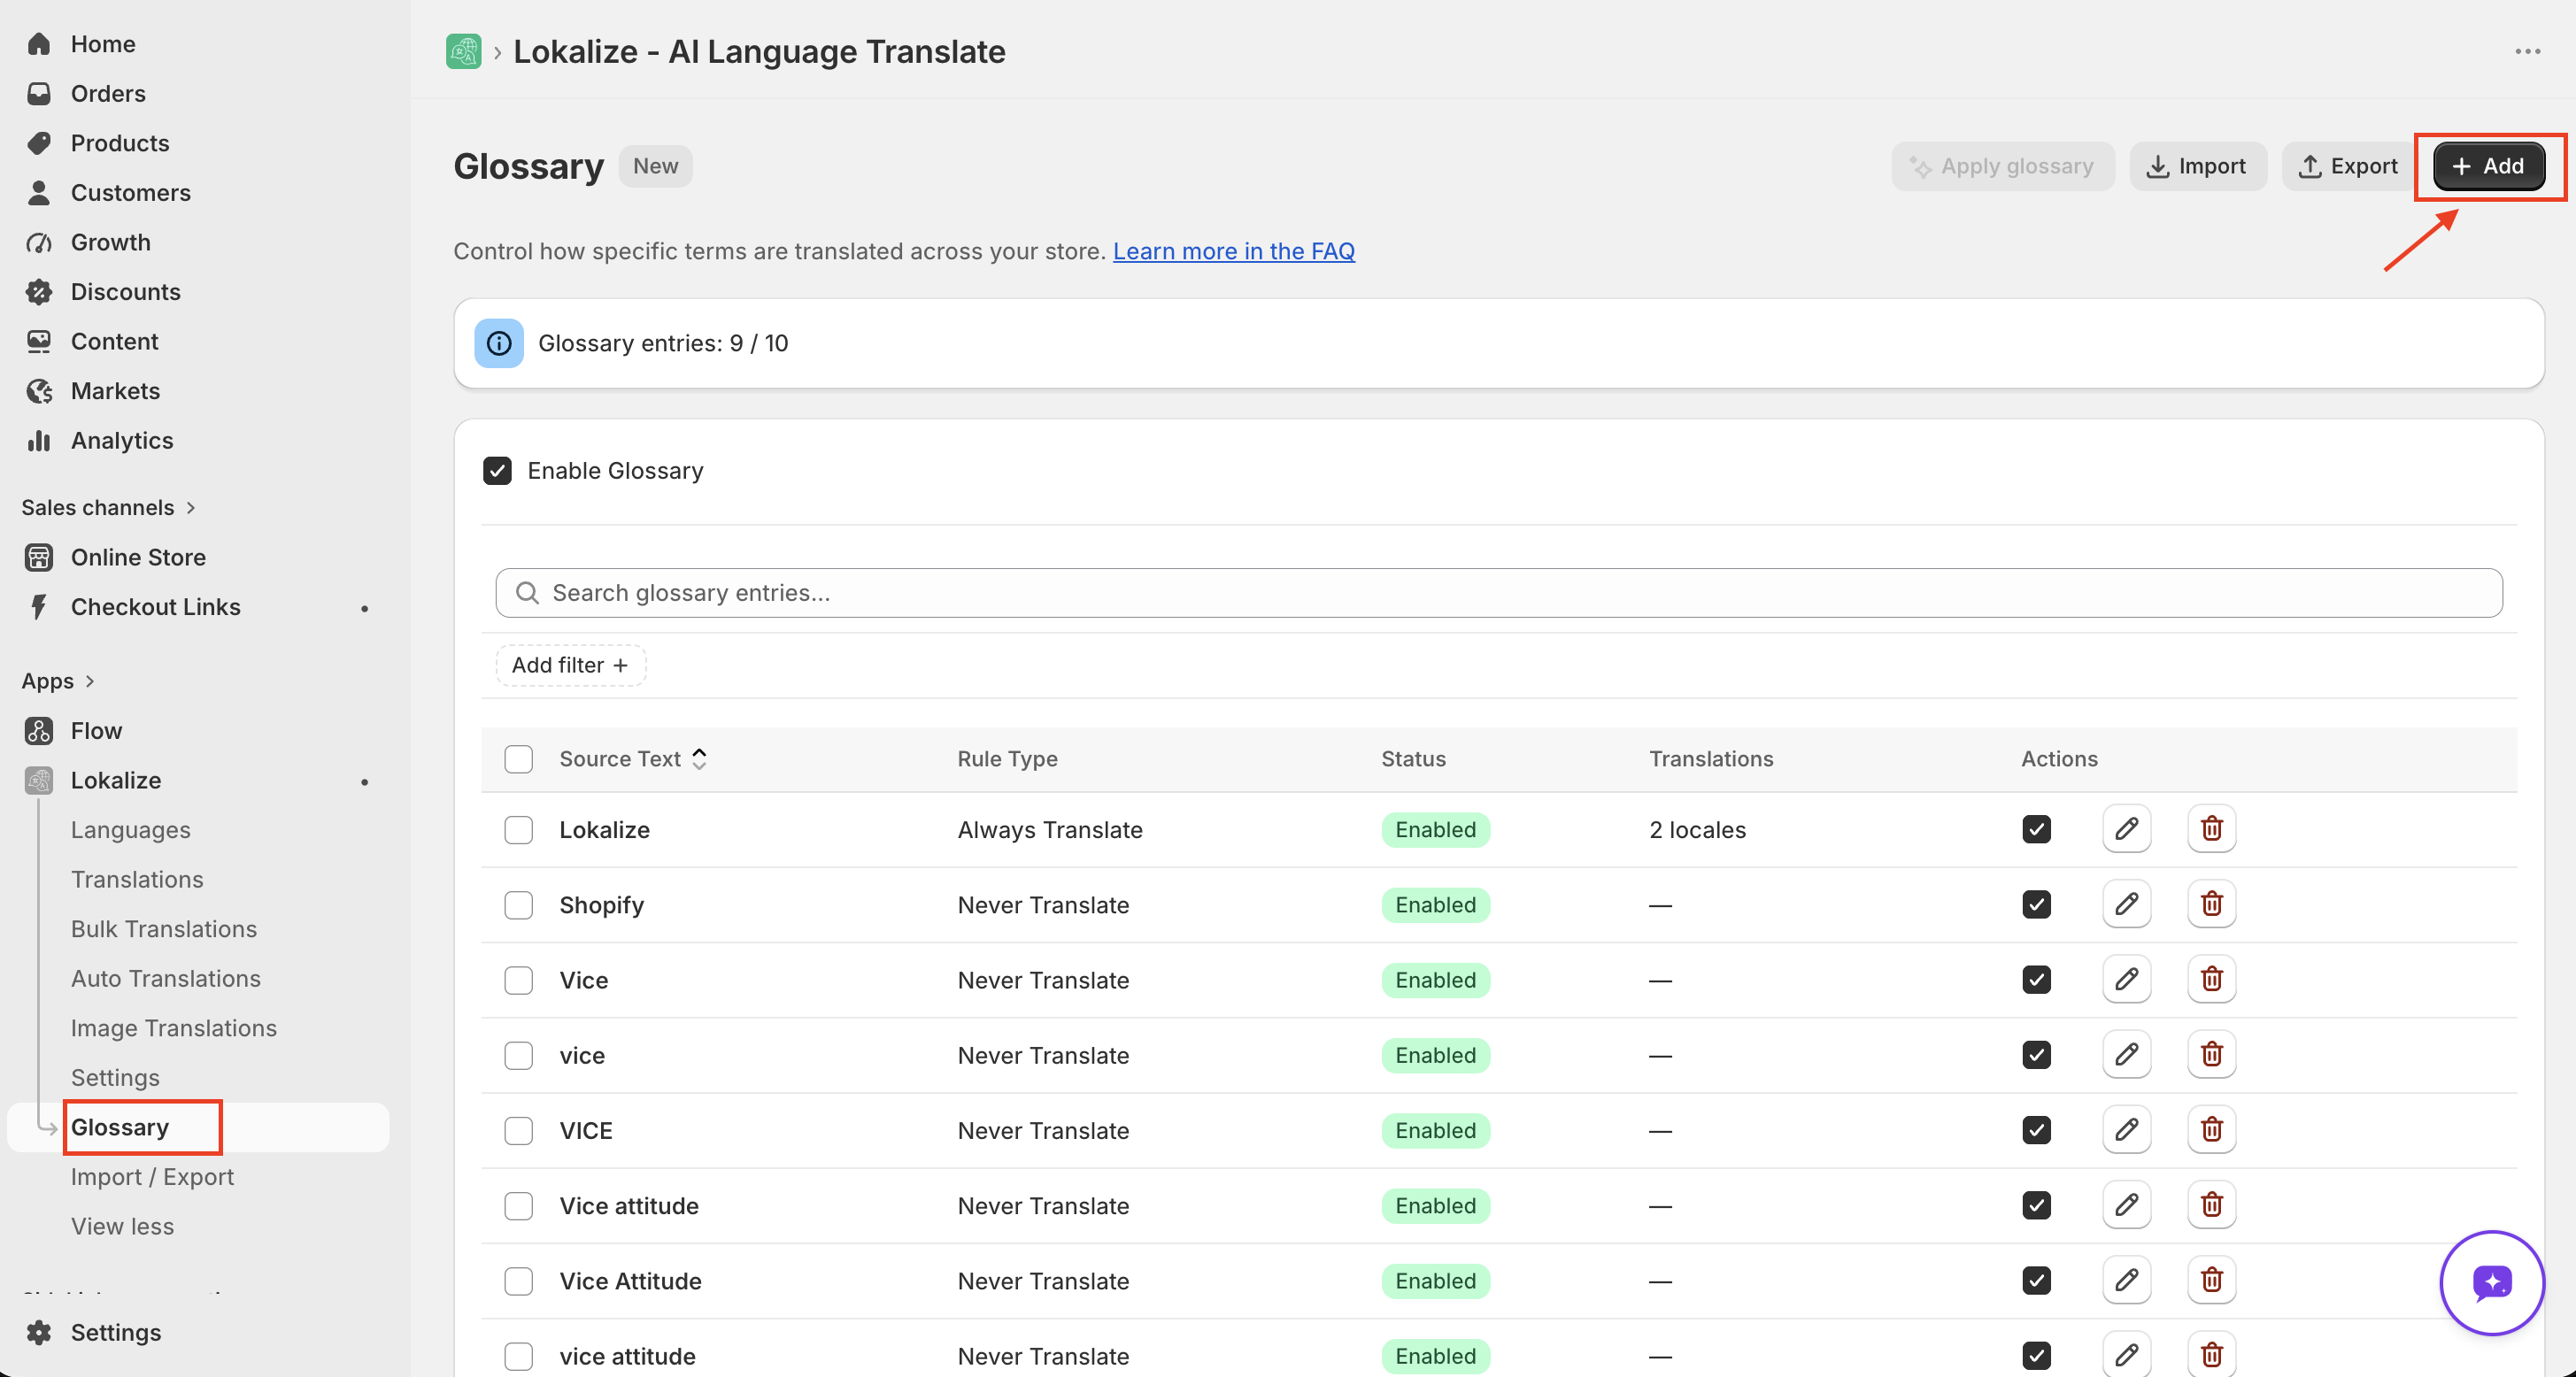Open Growth in the sidebar

coord(110,242)
